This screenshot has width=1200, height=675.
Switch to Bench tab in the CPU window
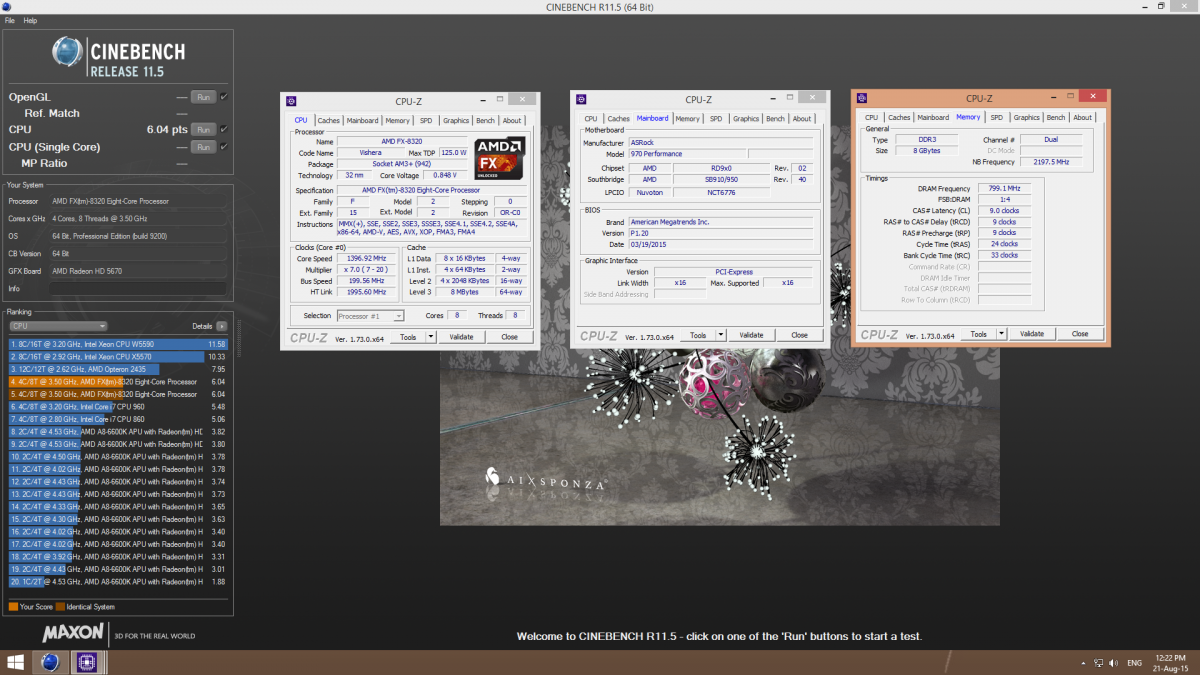pyautogui.click(x=485, y=120)
